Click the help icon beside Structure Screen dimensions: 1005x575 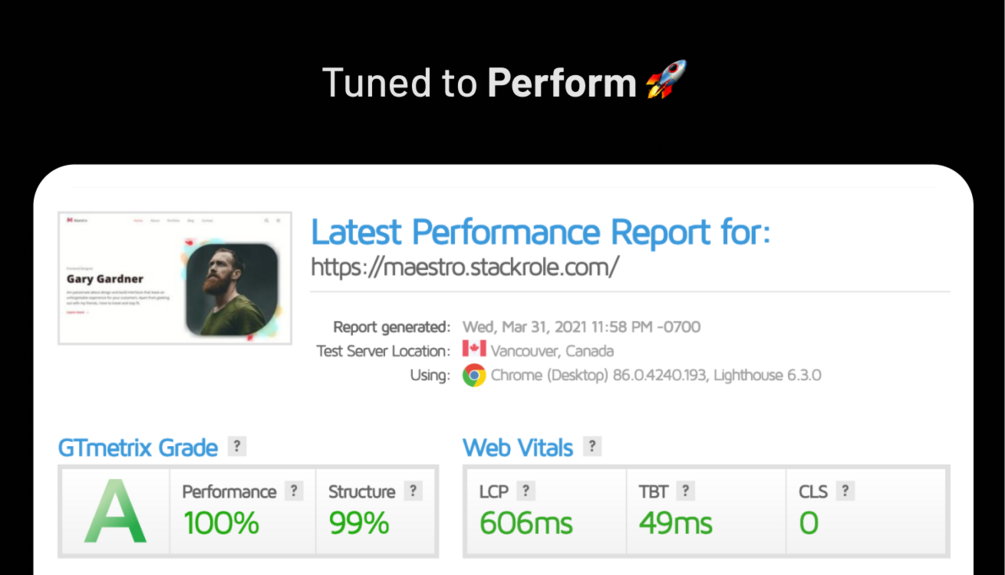[413, 491]
